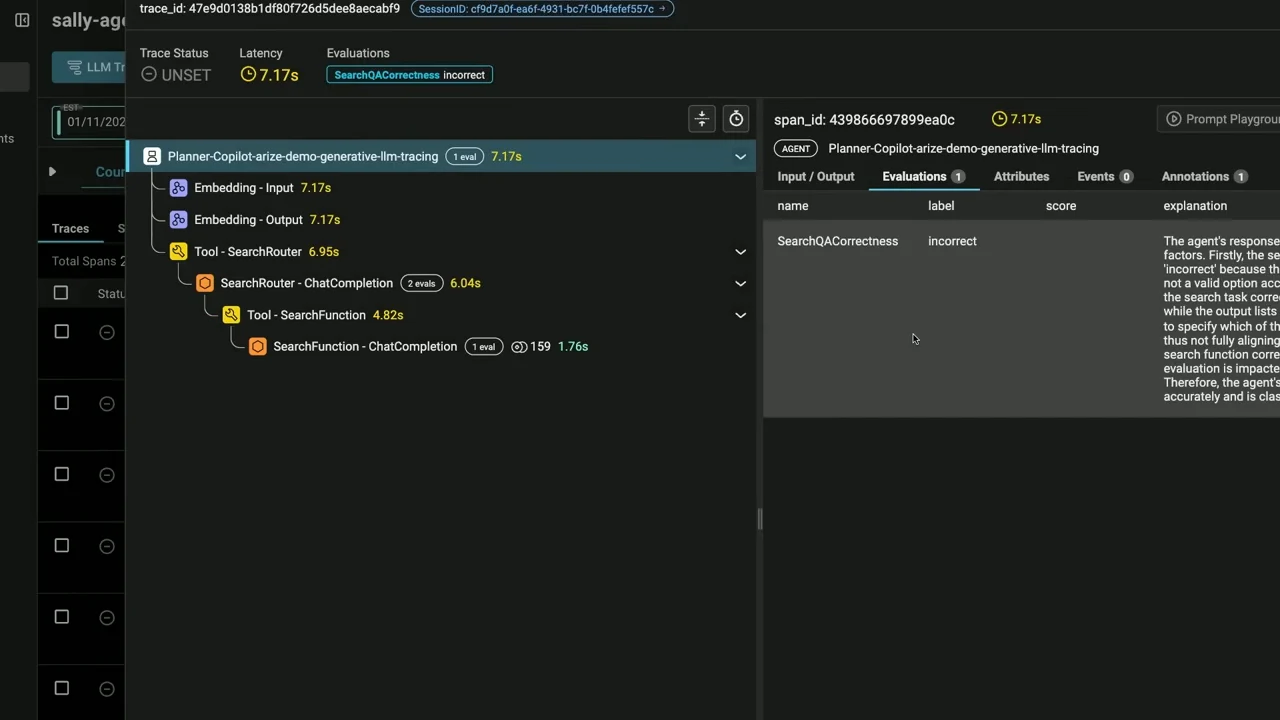Image resolution: width=1280 pixels, height=720 pixels.
Task: Click the token count icon showing 159
Action: 519,347
